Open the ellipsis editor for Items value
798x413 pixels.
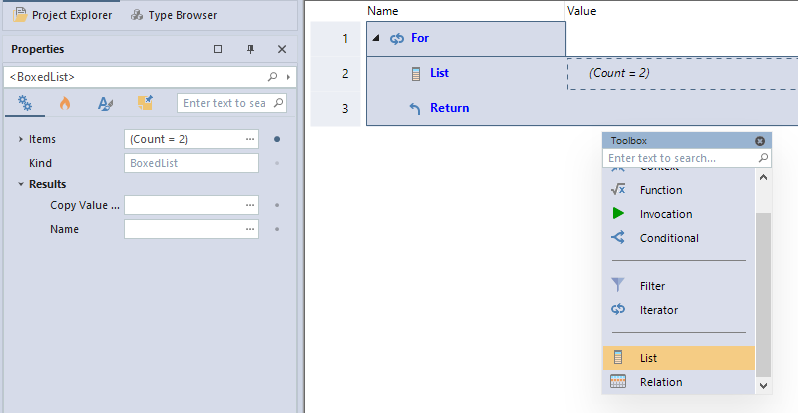point(250,139)
